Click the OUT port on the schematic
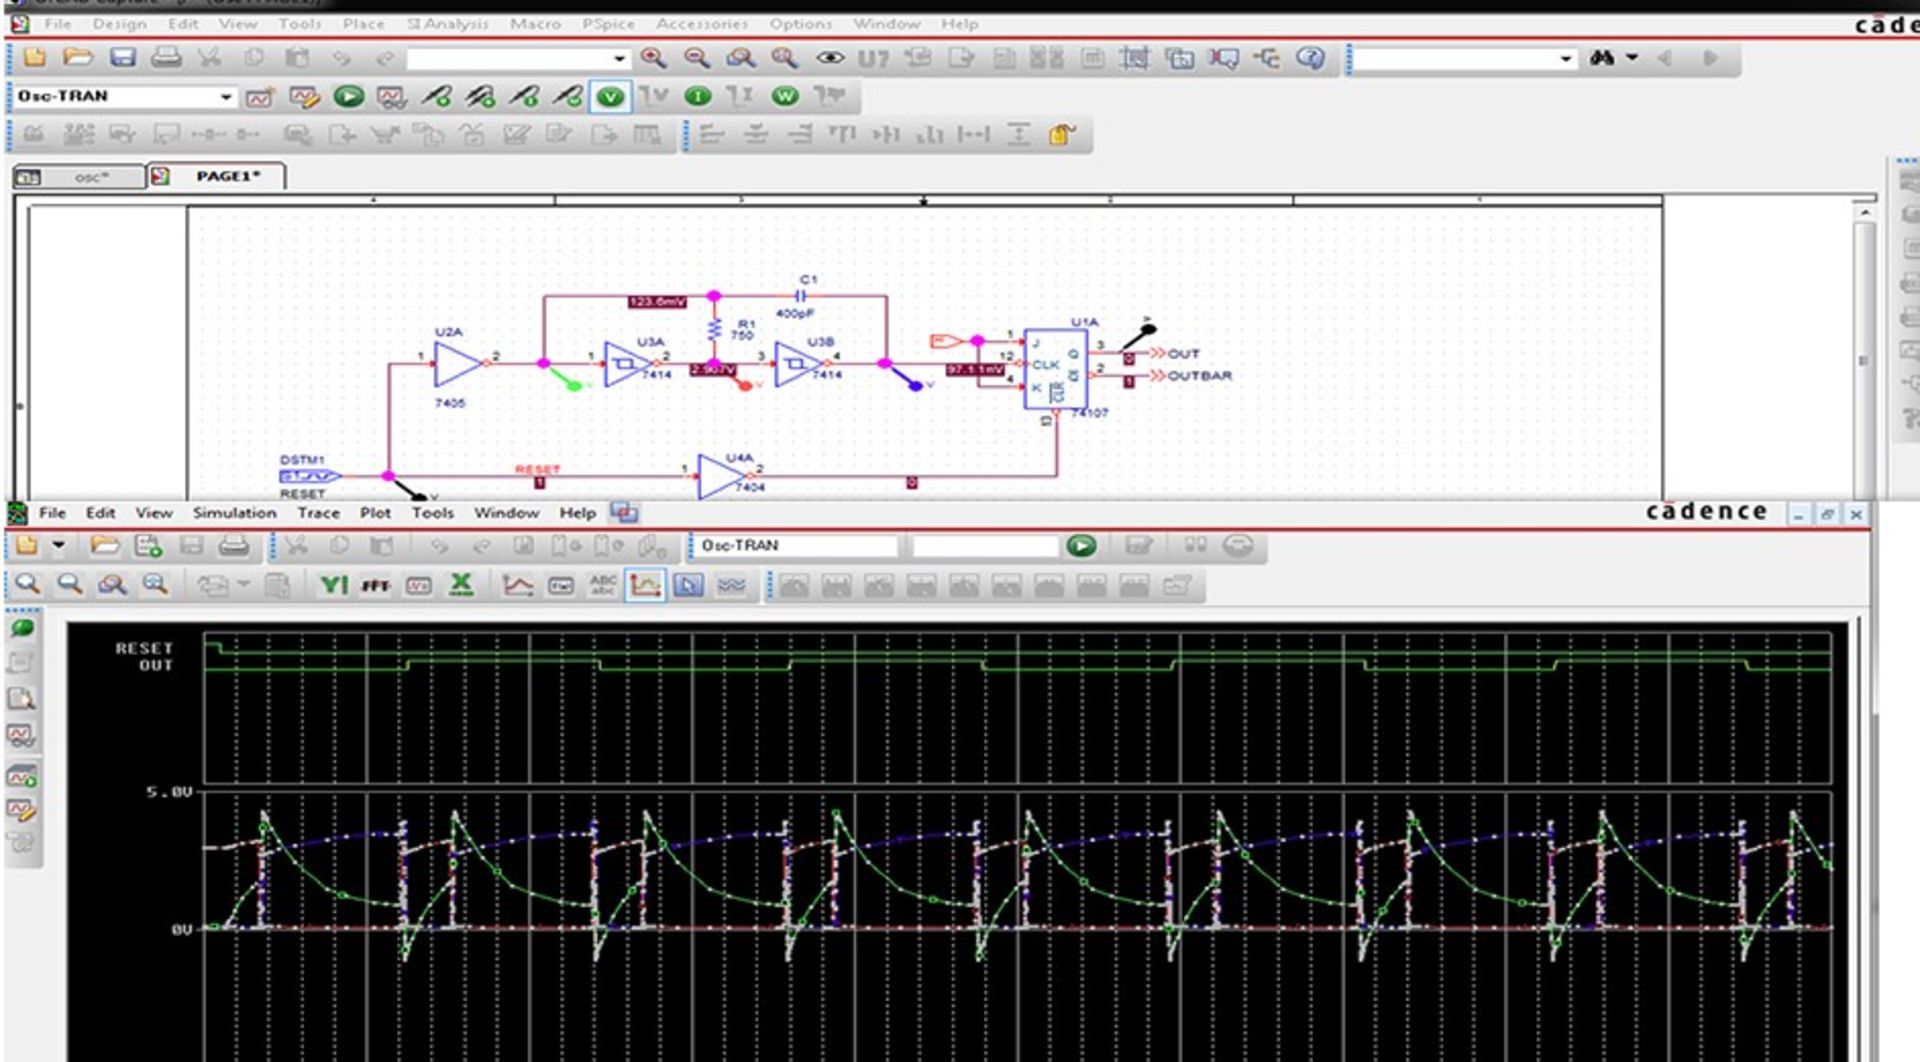The height and width of the screenshot is (1062, 1920). [x=1173, y=353]
